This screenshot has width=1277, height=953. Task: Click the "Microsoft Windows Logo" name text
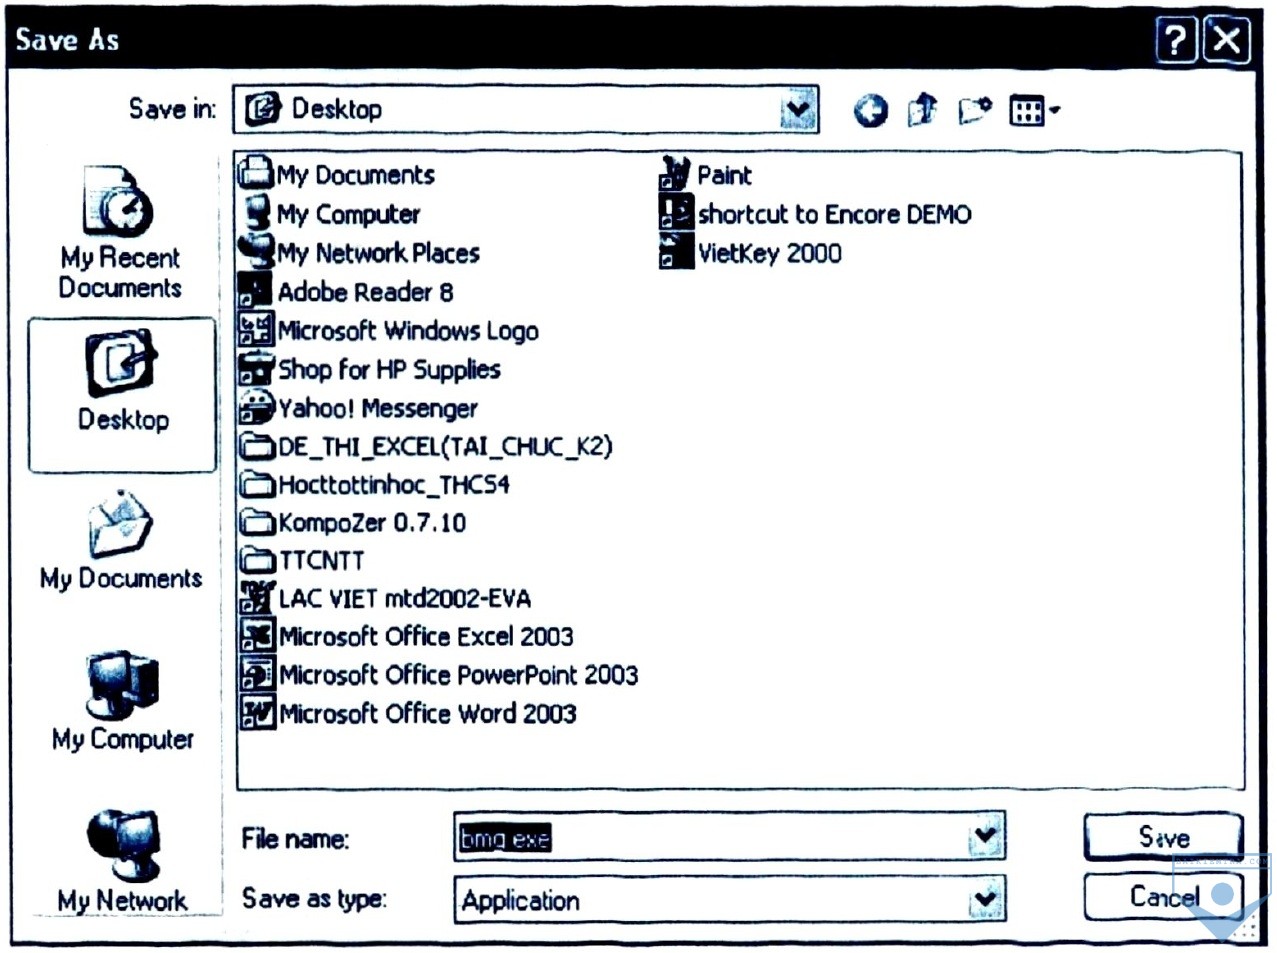point(408,331)
